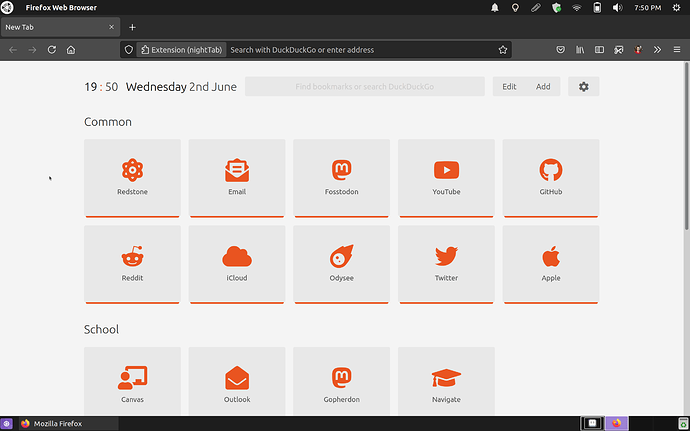Open the system settings gear in top bar
The width and height of the screenshot is (690, 431).
point(676,7)
